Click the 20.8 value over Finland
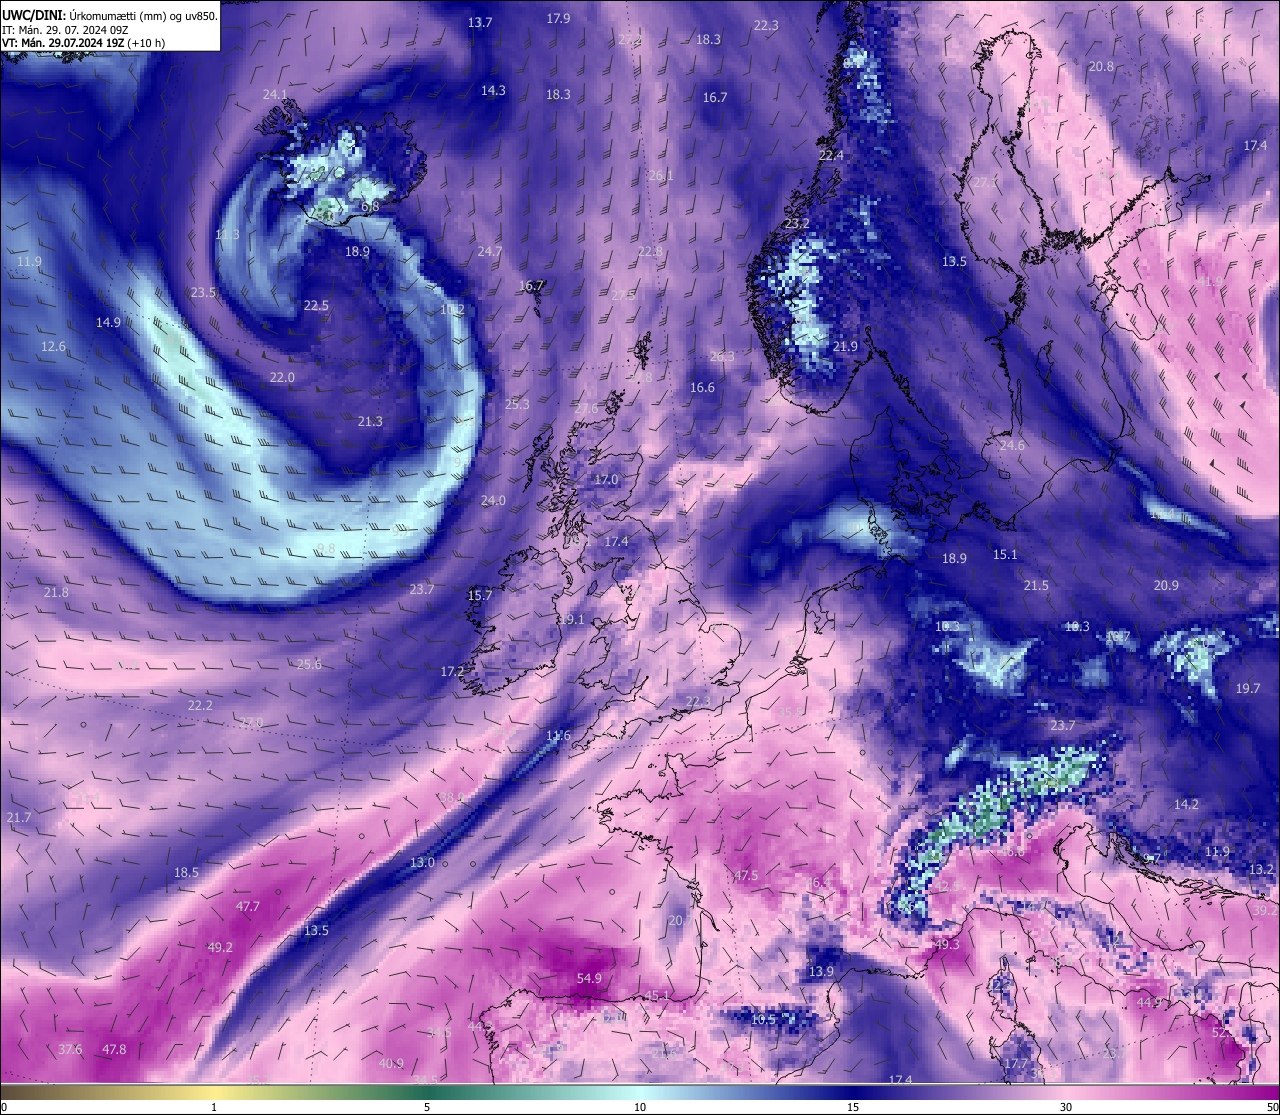 pos(1101,66)
